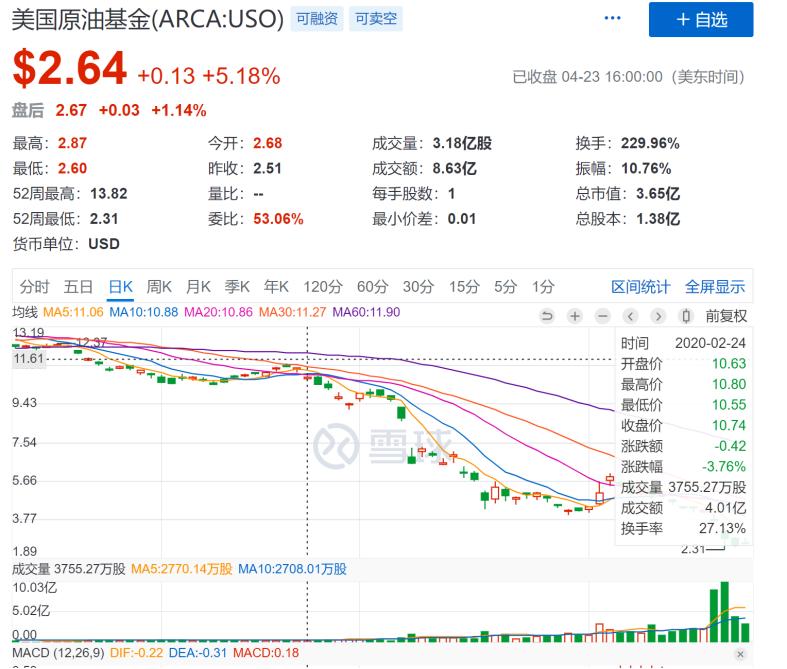Click the stock title 美国原油基金(ARCA:USO)
This screenshot has width=787, height=669.
(148, 19)
